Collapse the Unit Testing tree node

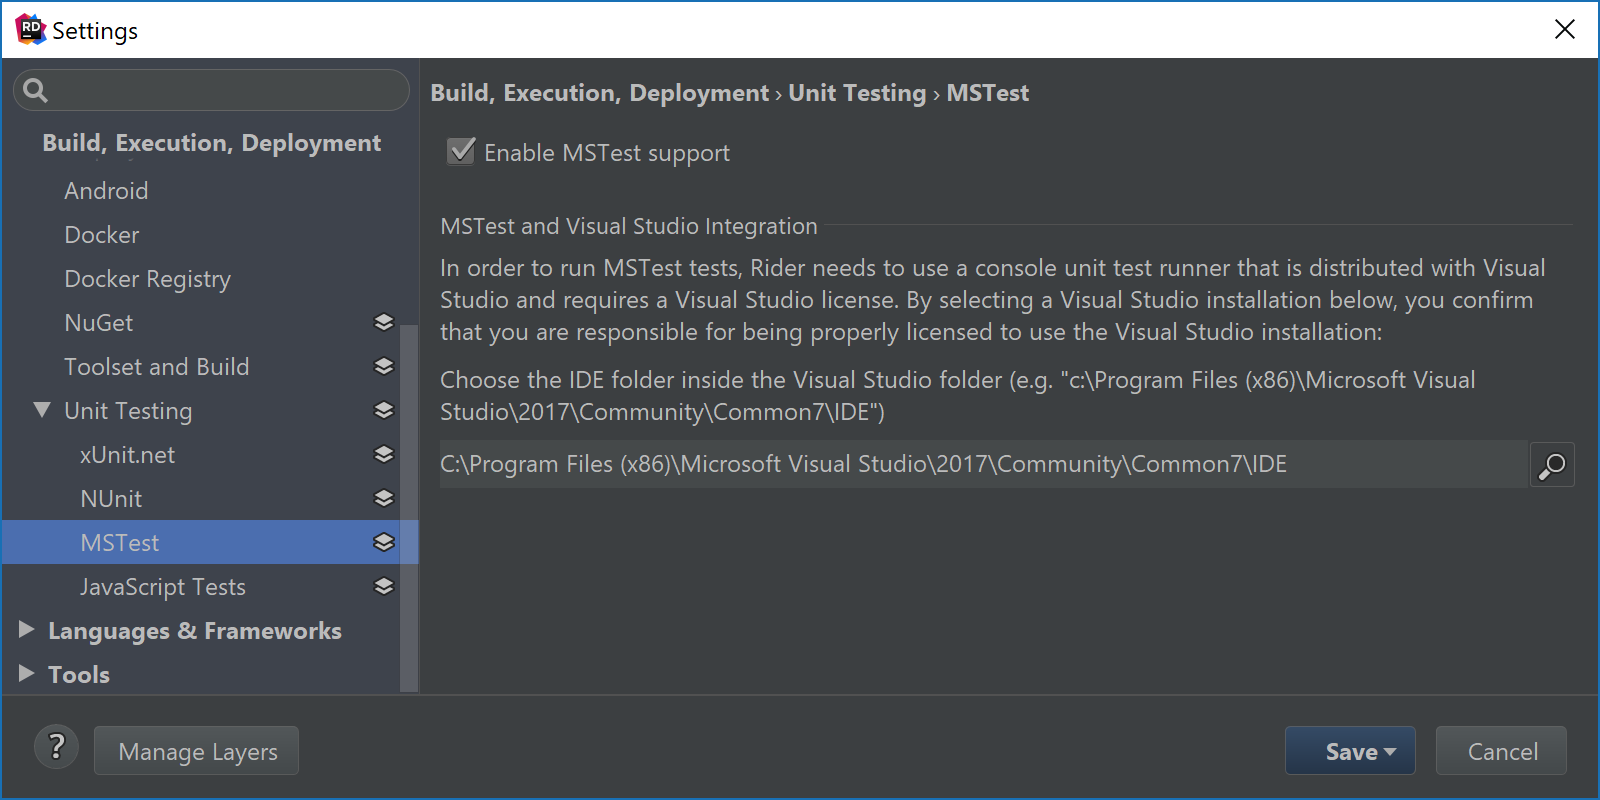point(42,410)
